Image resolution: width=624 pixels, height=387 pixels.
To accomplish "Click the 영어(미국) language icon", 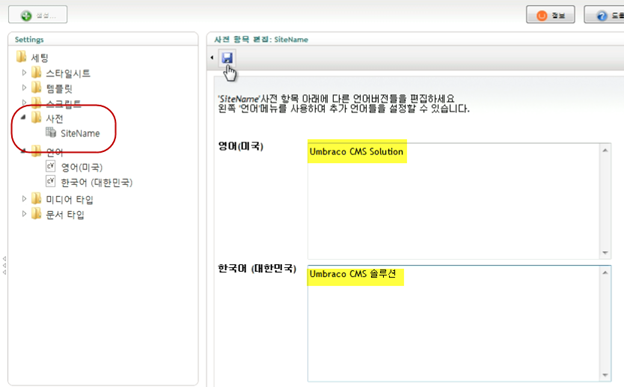I will [x=51, y=166].
